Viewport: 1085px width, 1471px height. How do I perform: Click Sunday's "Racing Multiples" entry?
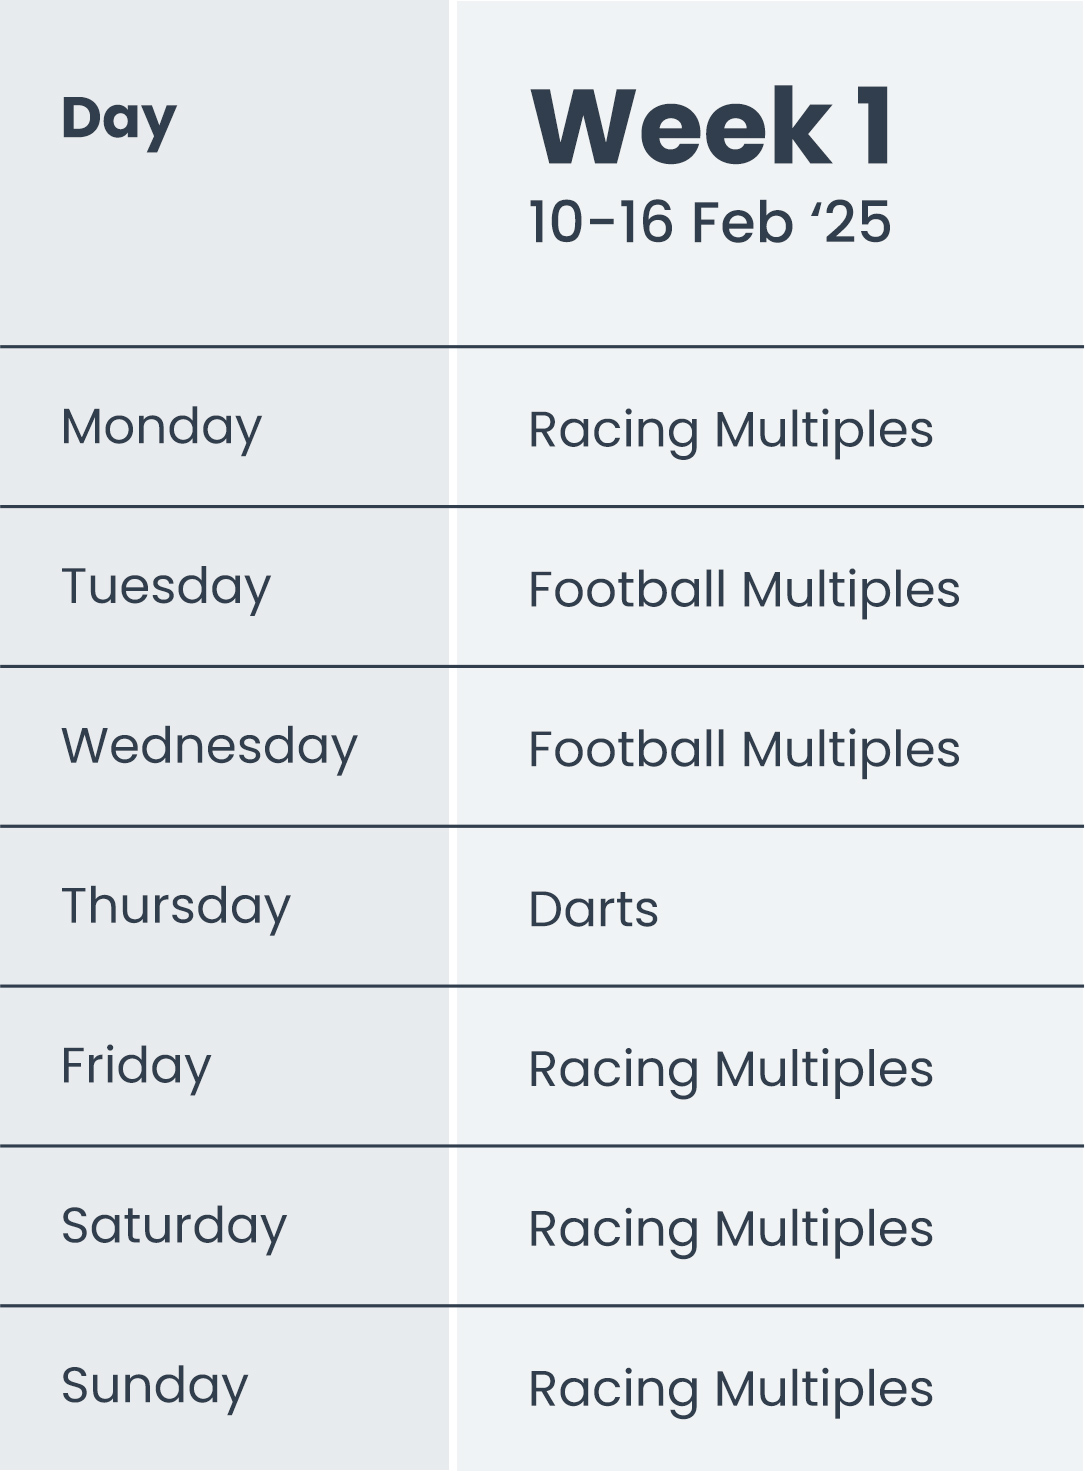[x=730, y=1390]
